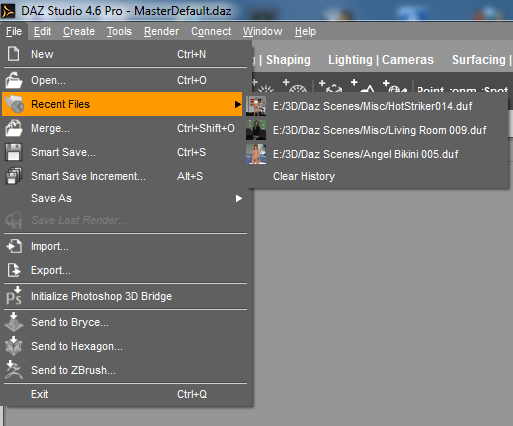Open the Connect menu
This screenshot has height=426, width=513.
tap(211, 31)
